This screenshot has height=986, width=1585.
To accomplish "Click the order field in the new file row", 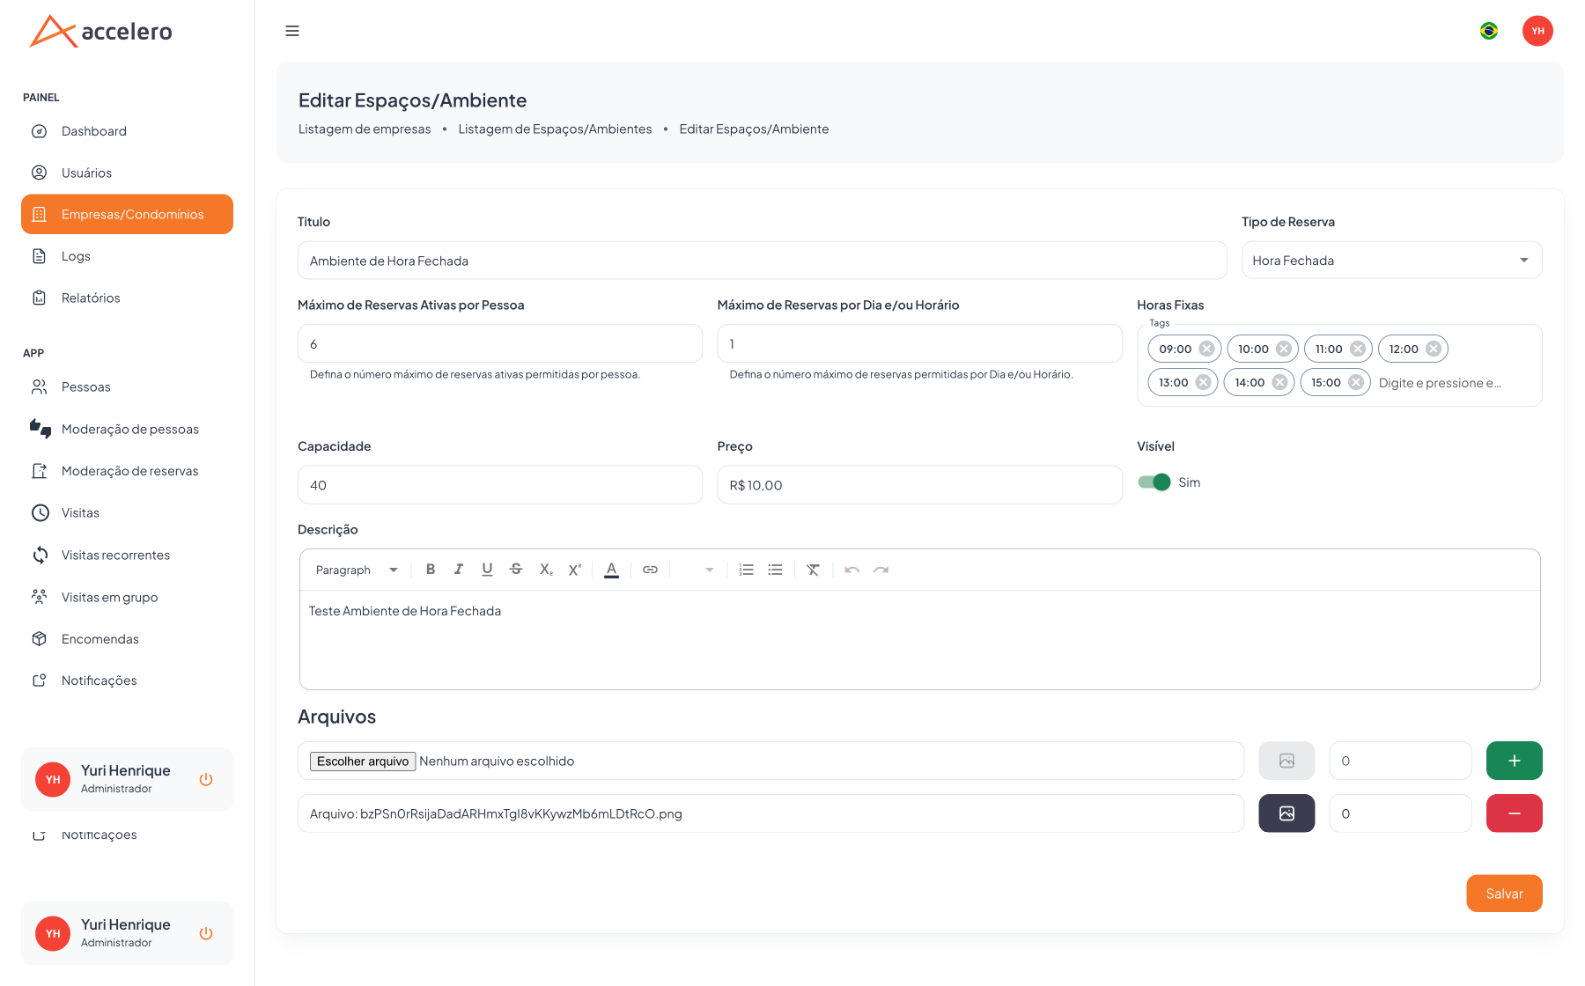I will (1400, 760).
